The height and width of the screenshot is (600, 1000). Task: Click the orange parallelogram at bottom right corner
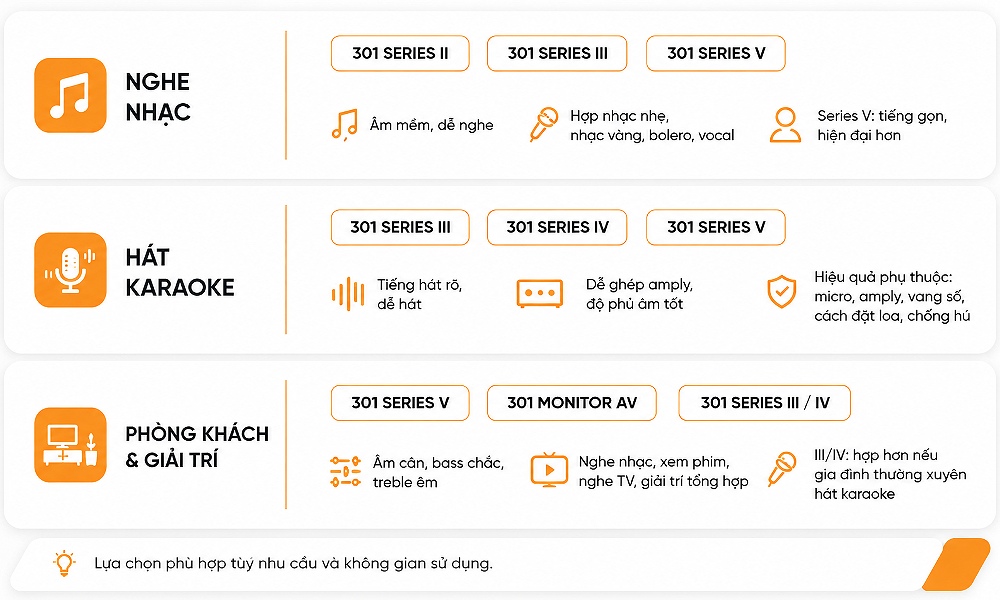coord(956,564)
